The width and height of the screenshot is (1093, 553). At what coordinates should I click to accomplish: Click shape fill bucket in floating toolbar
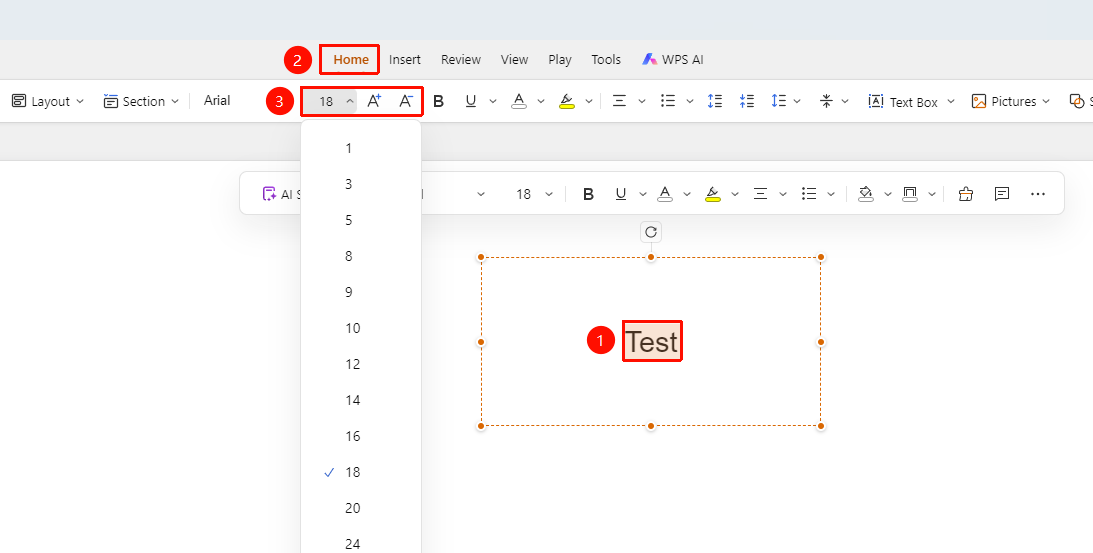point(866,194)
